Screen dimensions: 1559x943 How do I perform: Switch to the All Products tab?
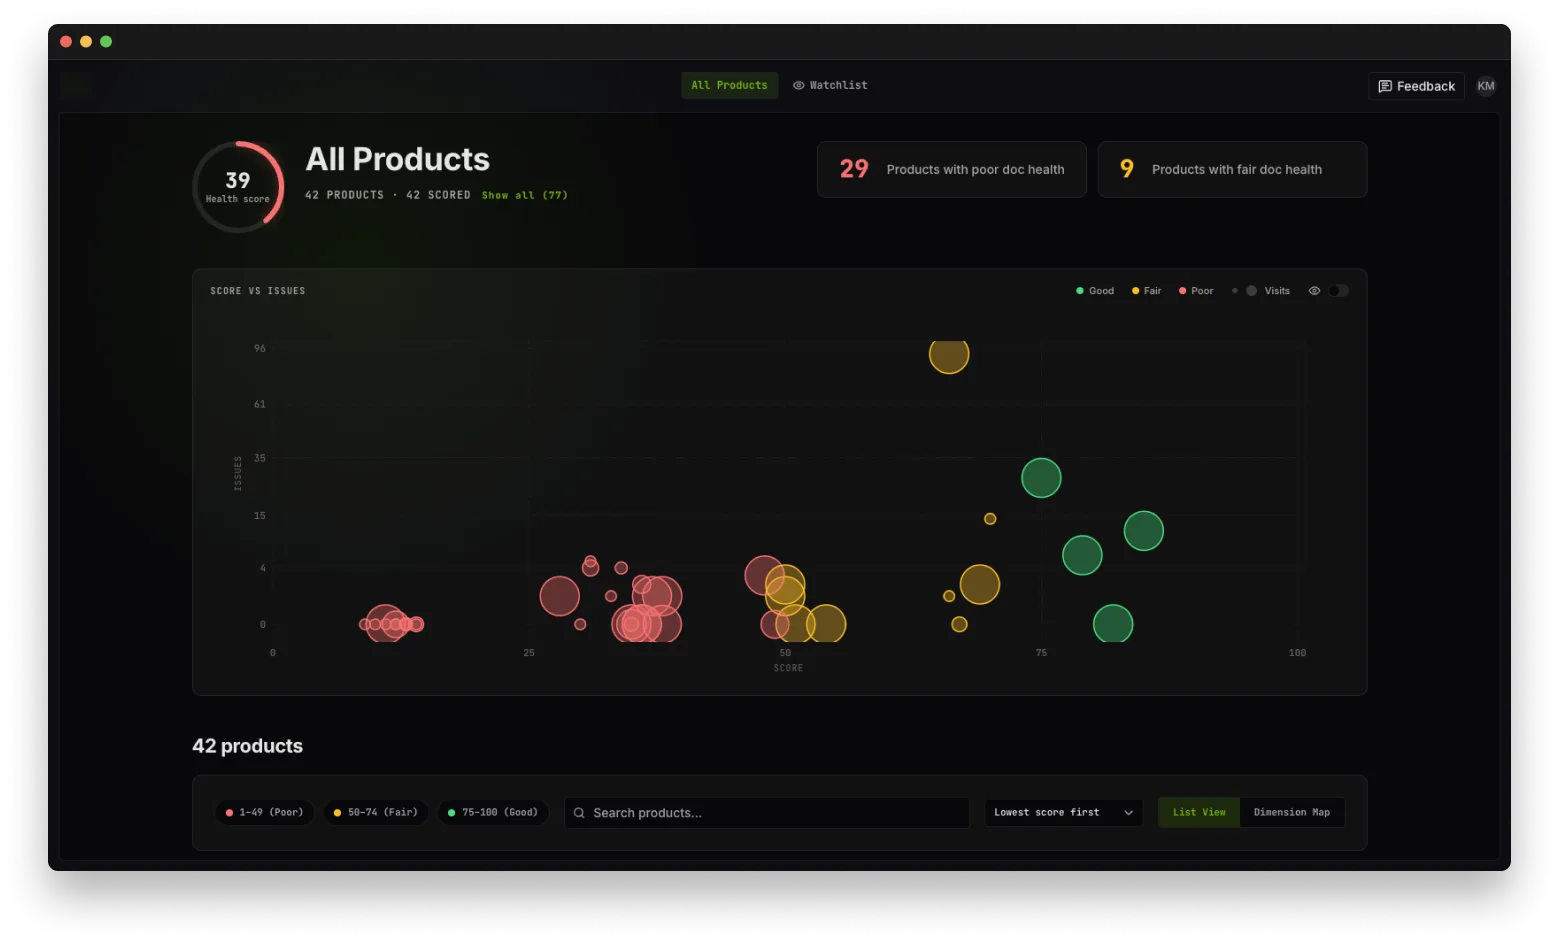click(x=729, y=86)
